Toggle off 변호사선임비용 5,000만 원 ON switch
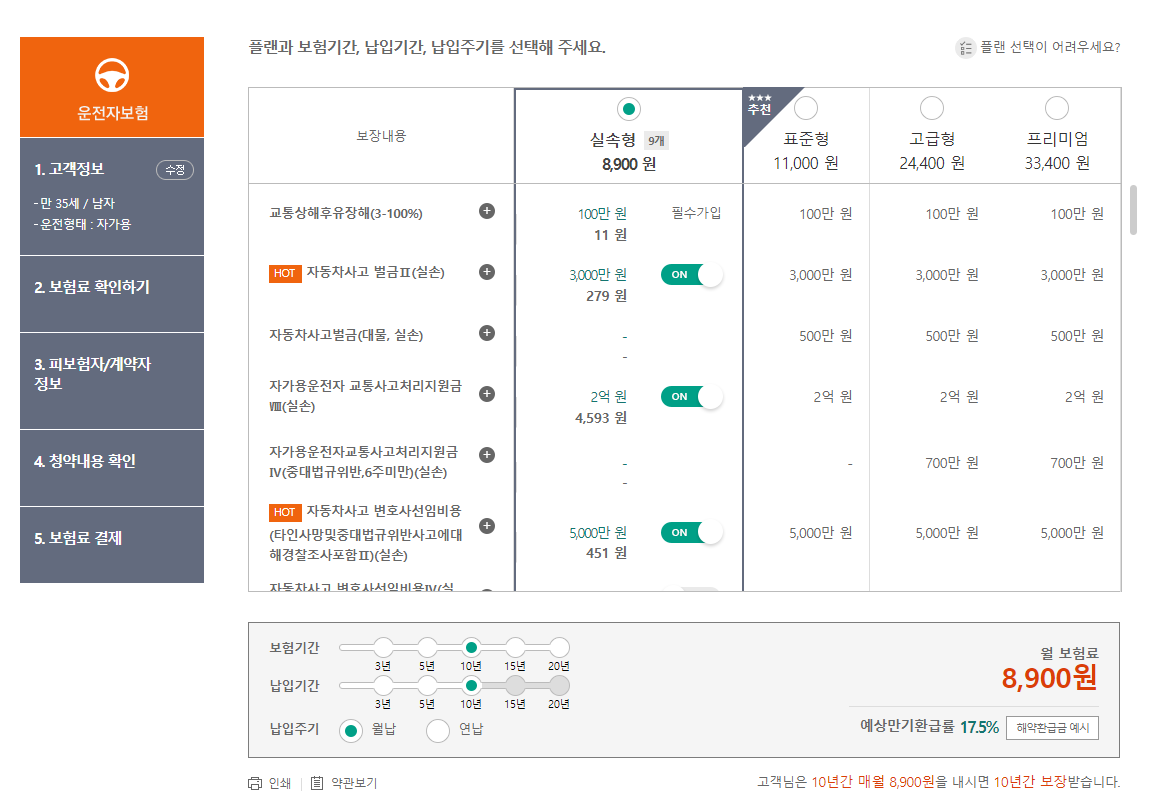The image size is (1151, 808). click(x=691, y=533)
